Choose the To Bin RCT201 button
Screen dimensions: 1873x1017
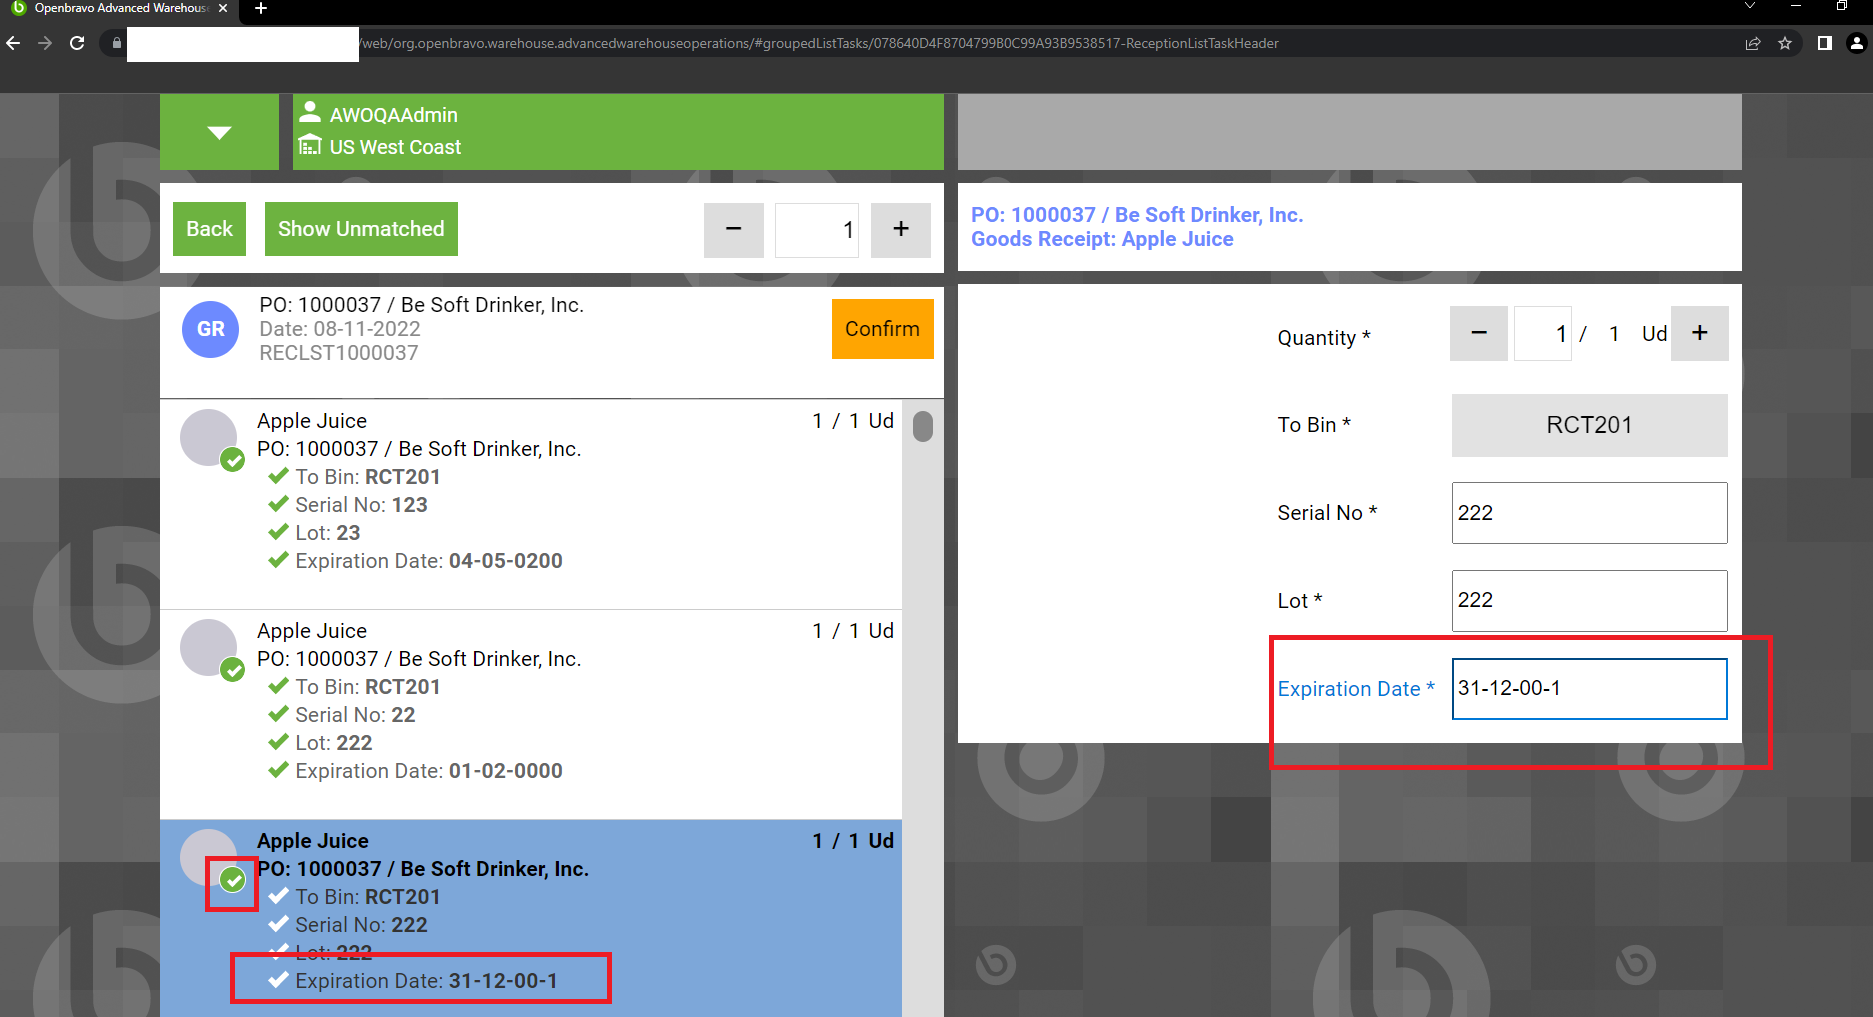(x=1589, y=425)
